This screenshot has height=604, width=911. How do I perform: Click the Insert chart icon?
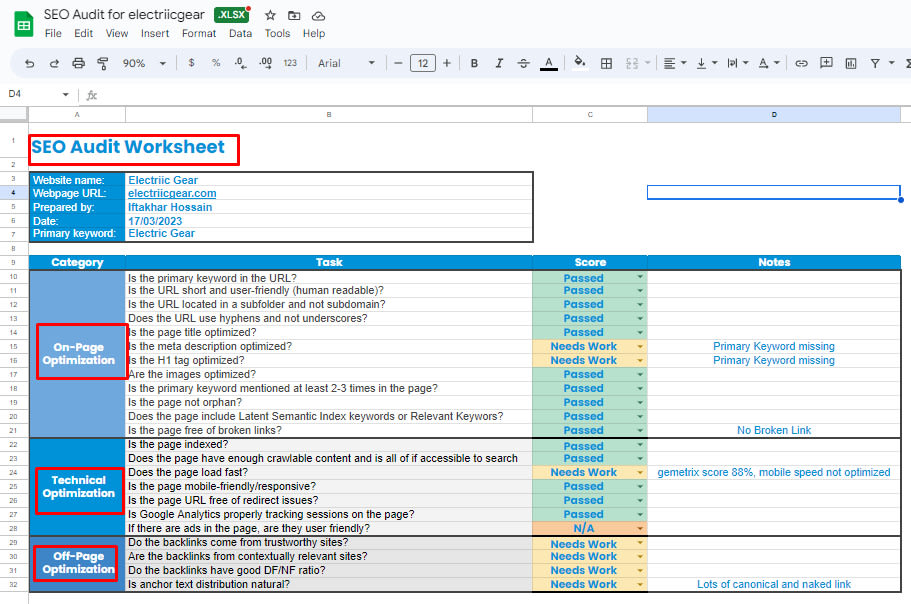(x=851, y=62)
